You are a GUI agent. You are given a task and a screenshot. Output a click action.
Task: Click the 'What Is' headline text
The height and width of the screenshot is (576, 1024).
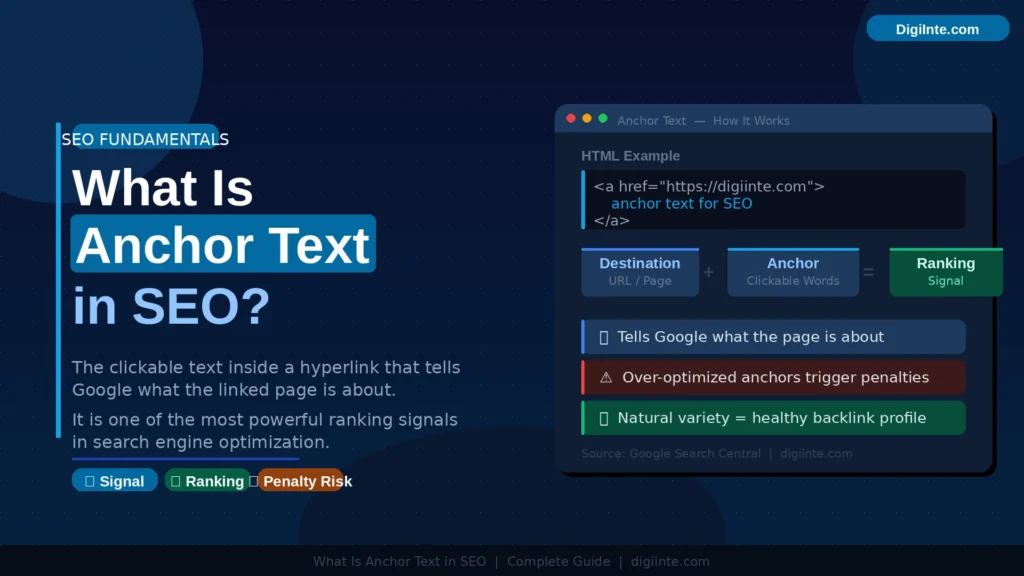[x=163, y=188]
